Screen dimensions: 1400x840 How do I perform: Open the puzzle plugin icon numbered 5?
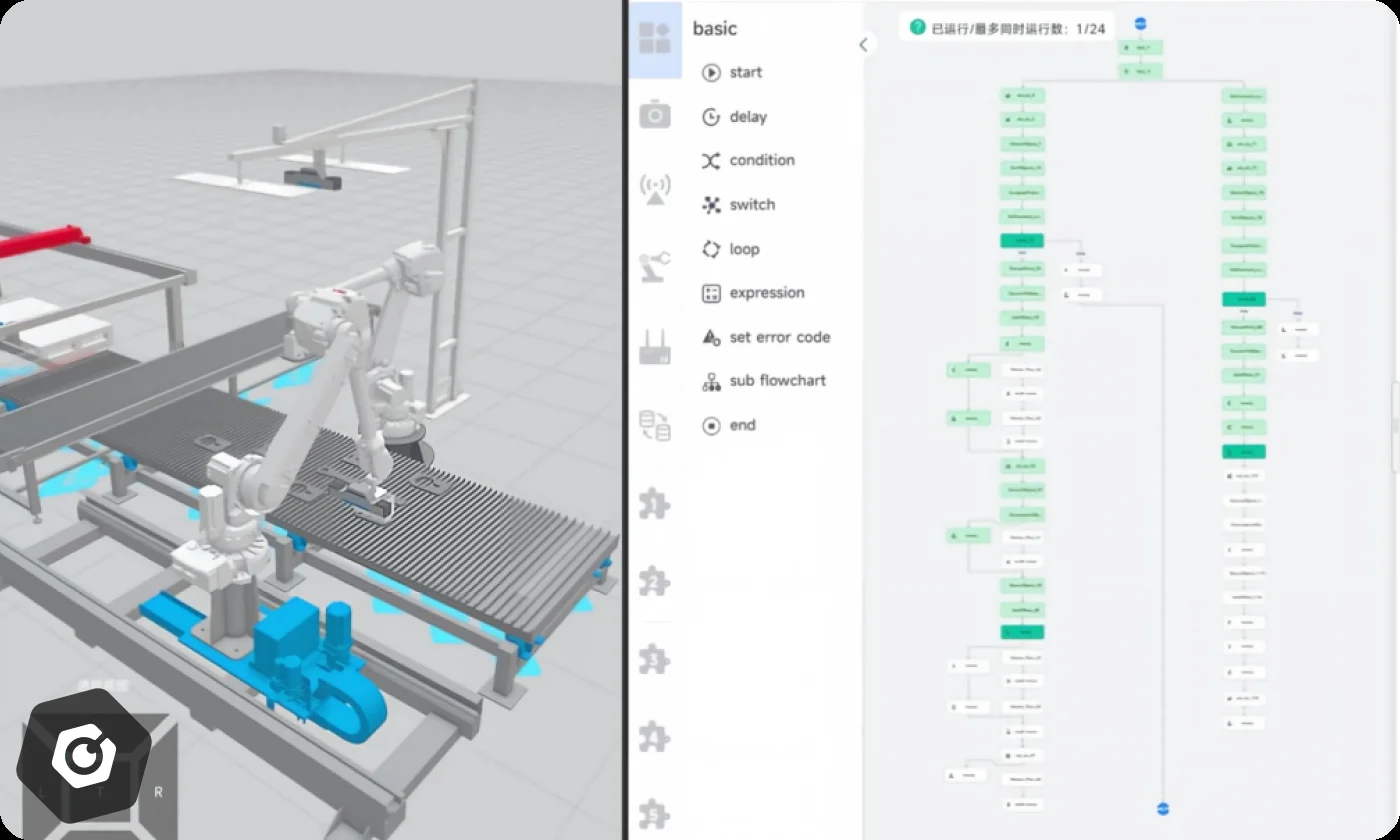[655, 814]
